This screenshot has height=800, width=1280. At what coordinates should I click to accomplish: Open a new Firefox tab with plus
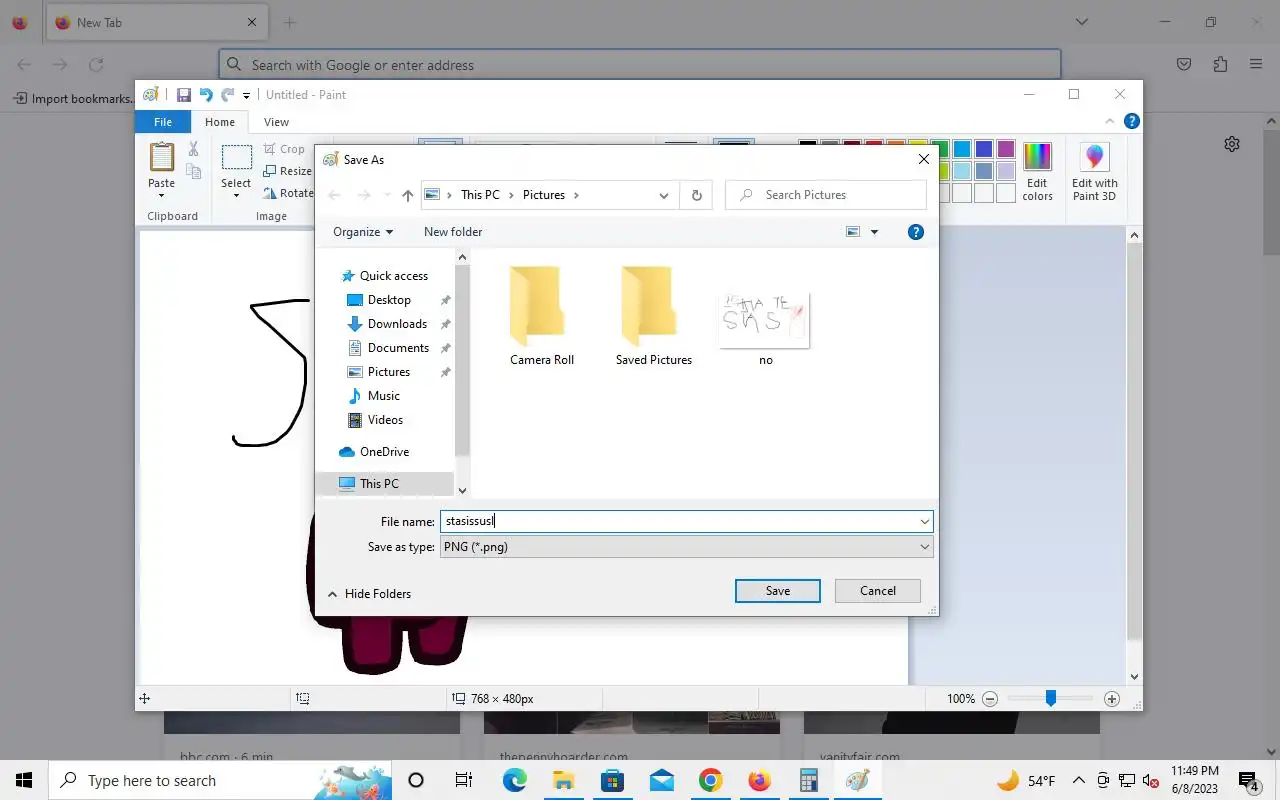click(290, 22)
